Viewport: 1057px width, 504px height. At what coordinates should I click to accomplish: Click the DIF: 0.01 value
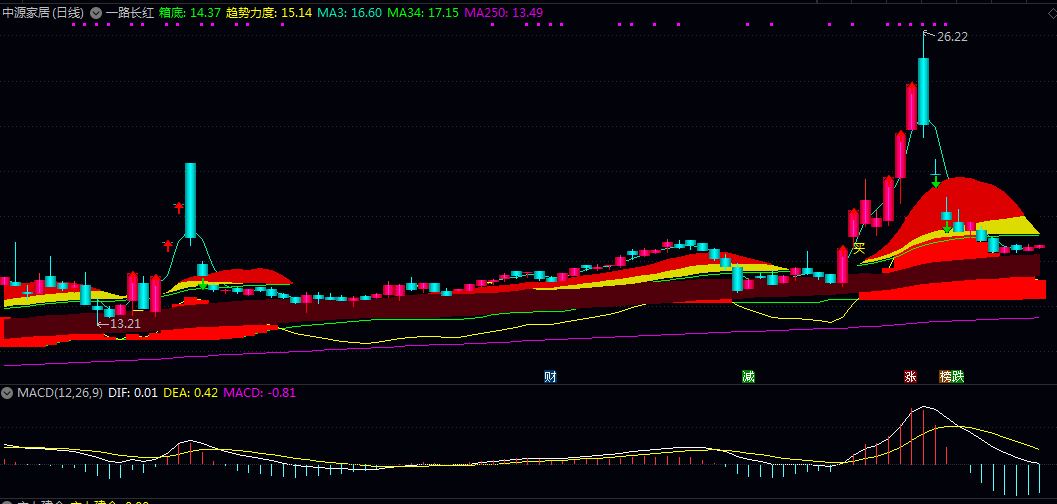[133, 393]
